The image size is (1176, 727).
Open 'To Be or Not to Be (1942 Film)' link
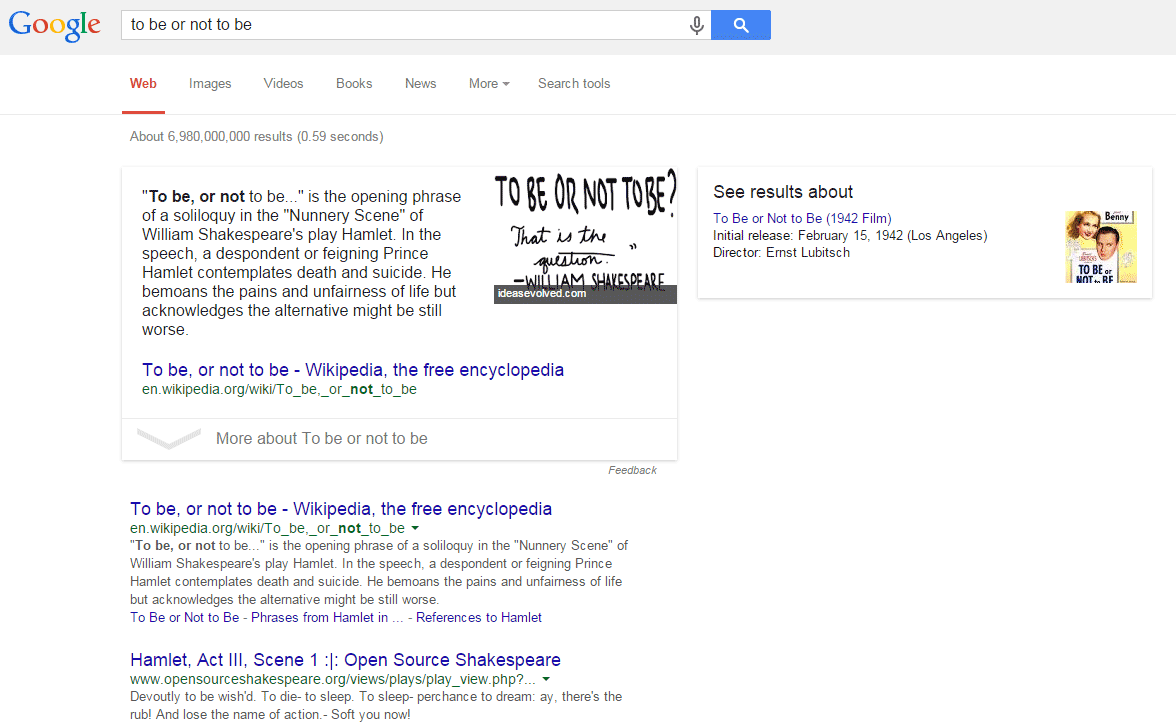[802, 218]
